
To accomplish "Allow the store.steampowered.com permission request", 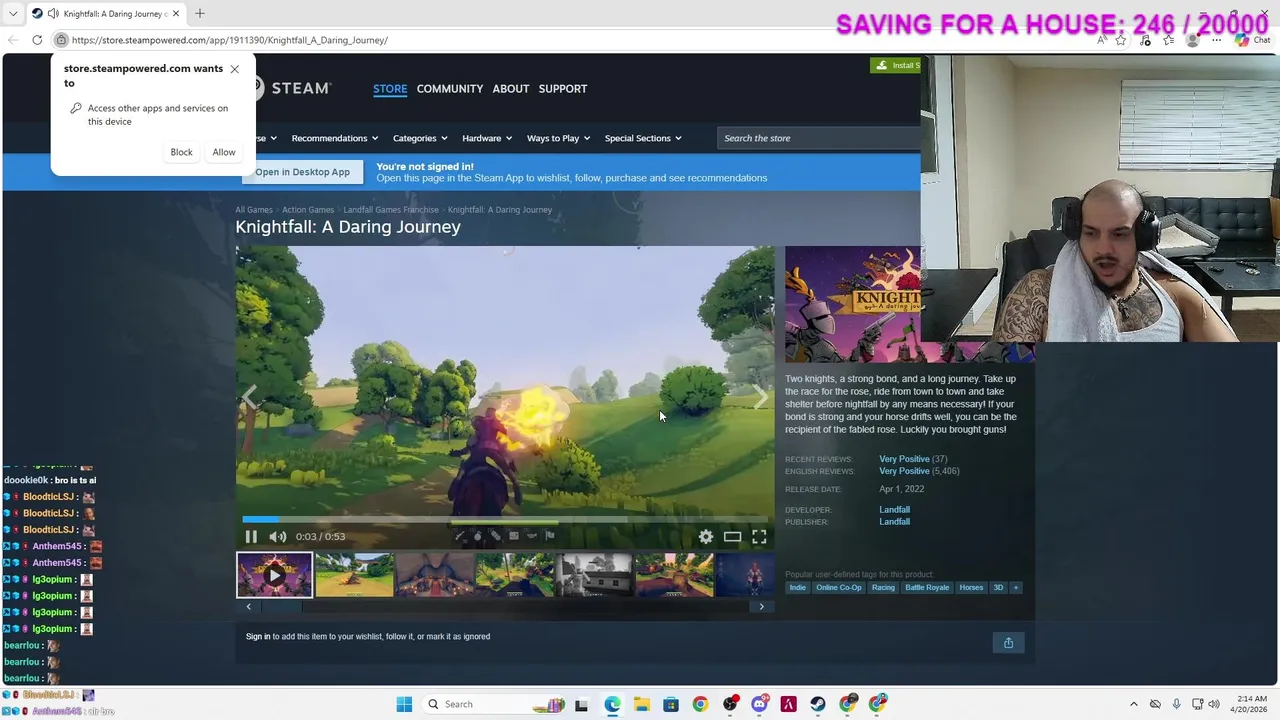I will pos(224,152).
